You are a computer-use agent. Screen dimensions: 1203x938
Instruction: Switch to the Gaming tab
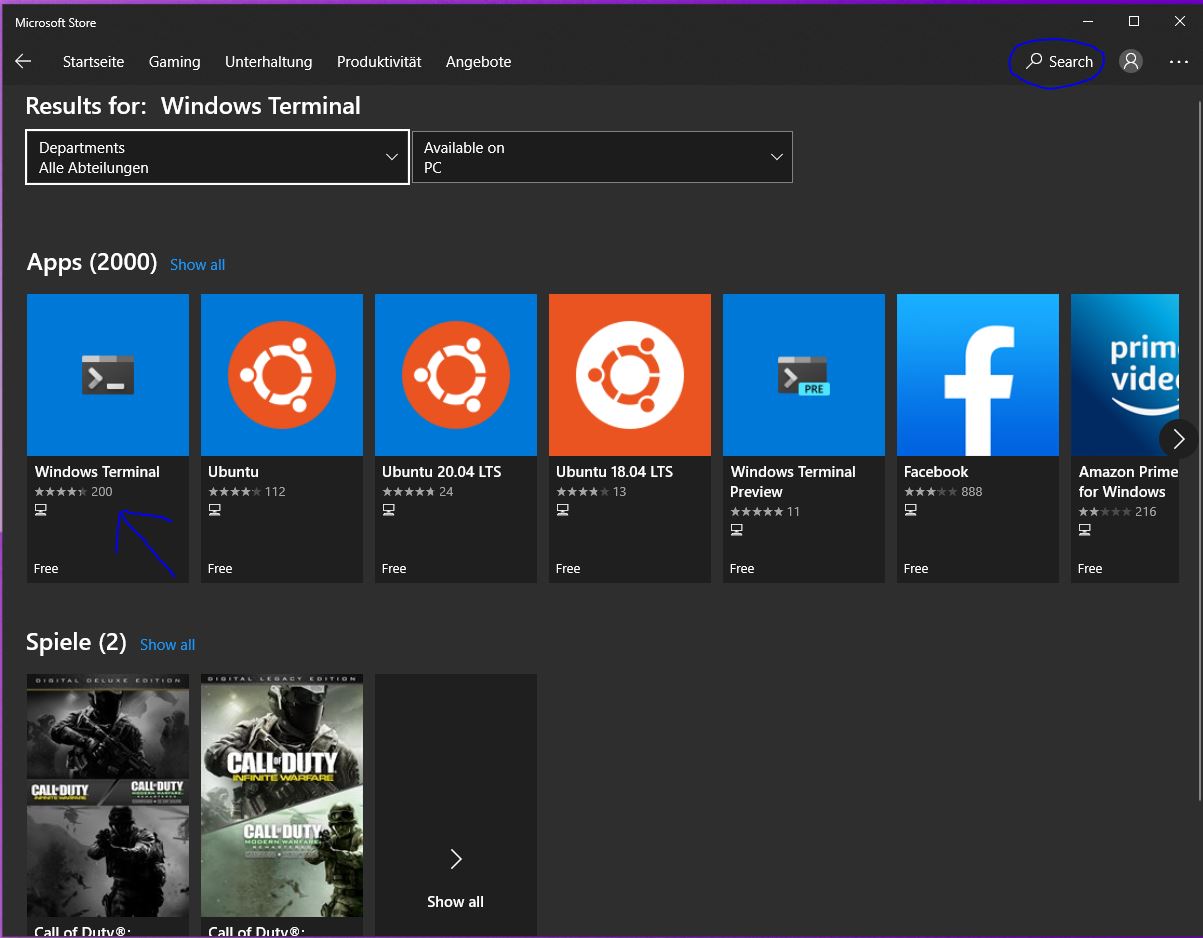(x=175, y=61)
